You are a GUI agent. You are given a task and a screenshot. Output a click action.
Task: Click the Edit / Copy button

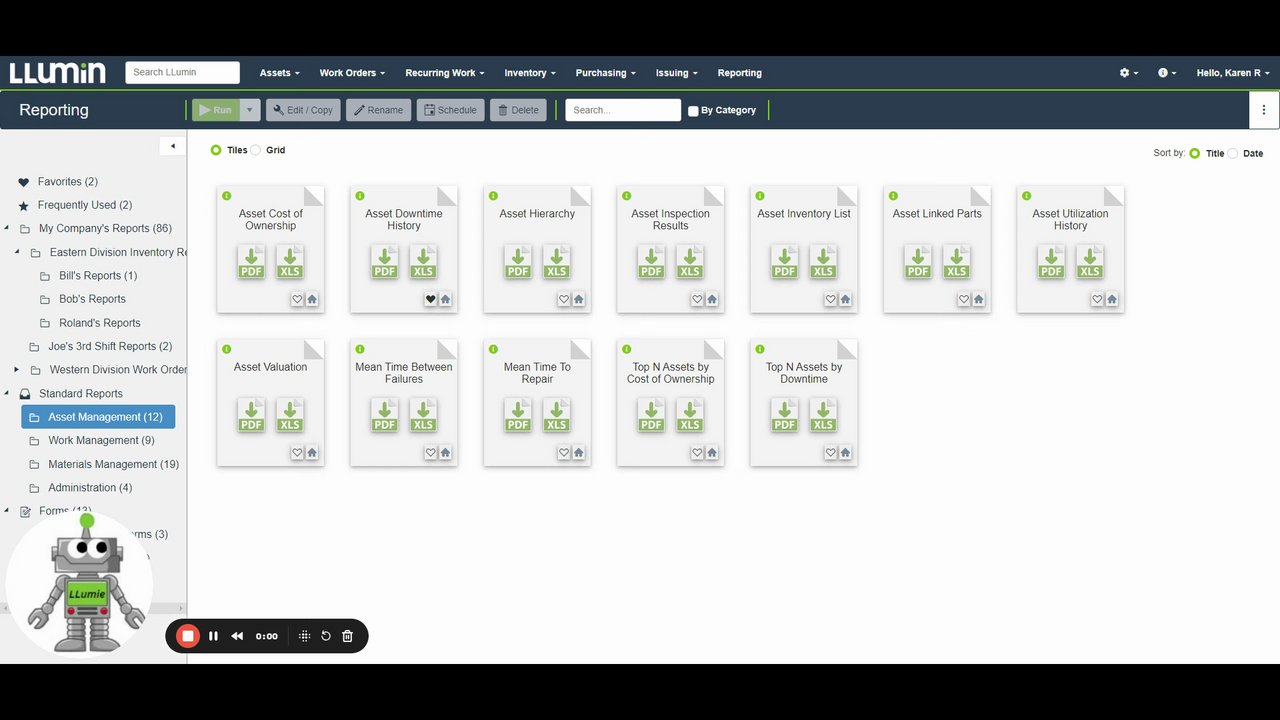[303, 110]
